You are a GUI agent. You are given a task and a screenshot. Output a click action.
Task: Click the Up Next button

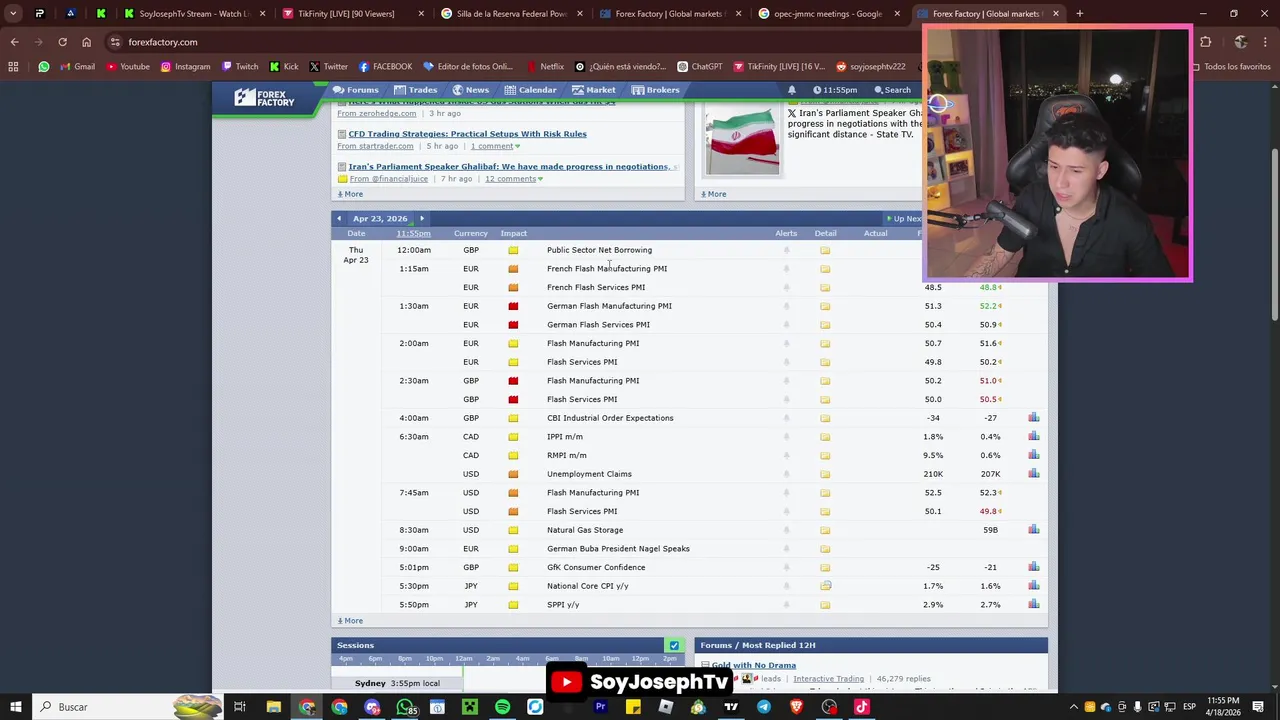(903, 218)
